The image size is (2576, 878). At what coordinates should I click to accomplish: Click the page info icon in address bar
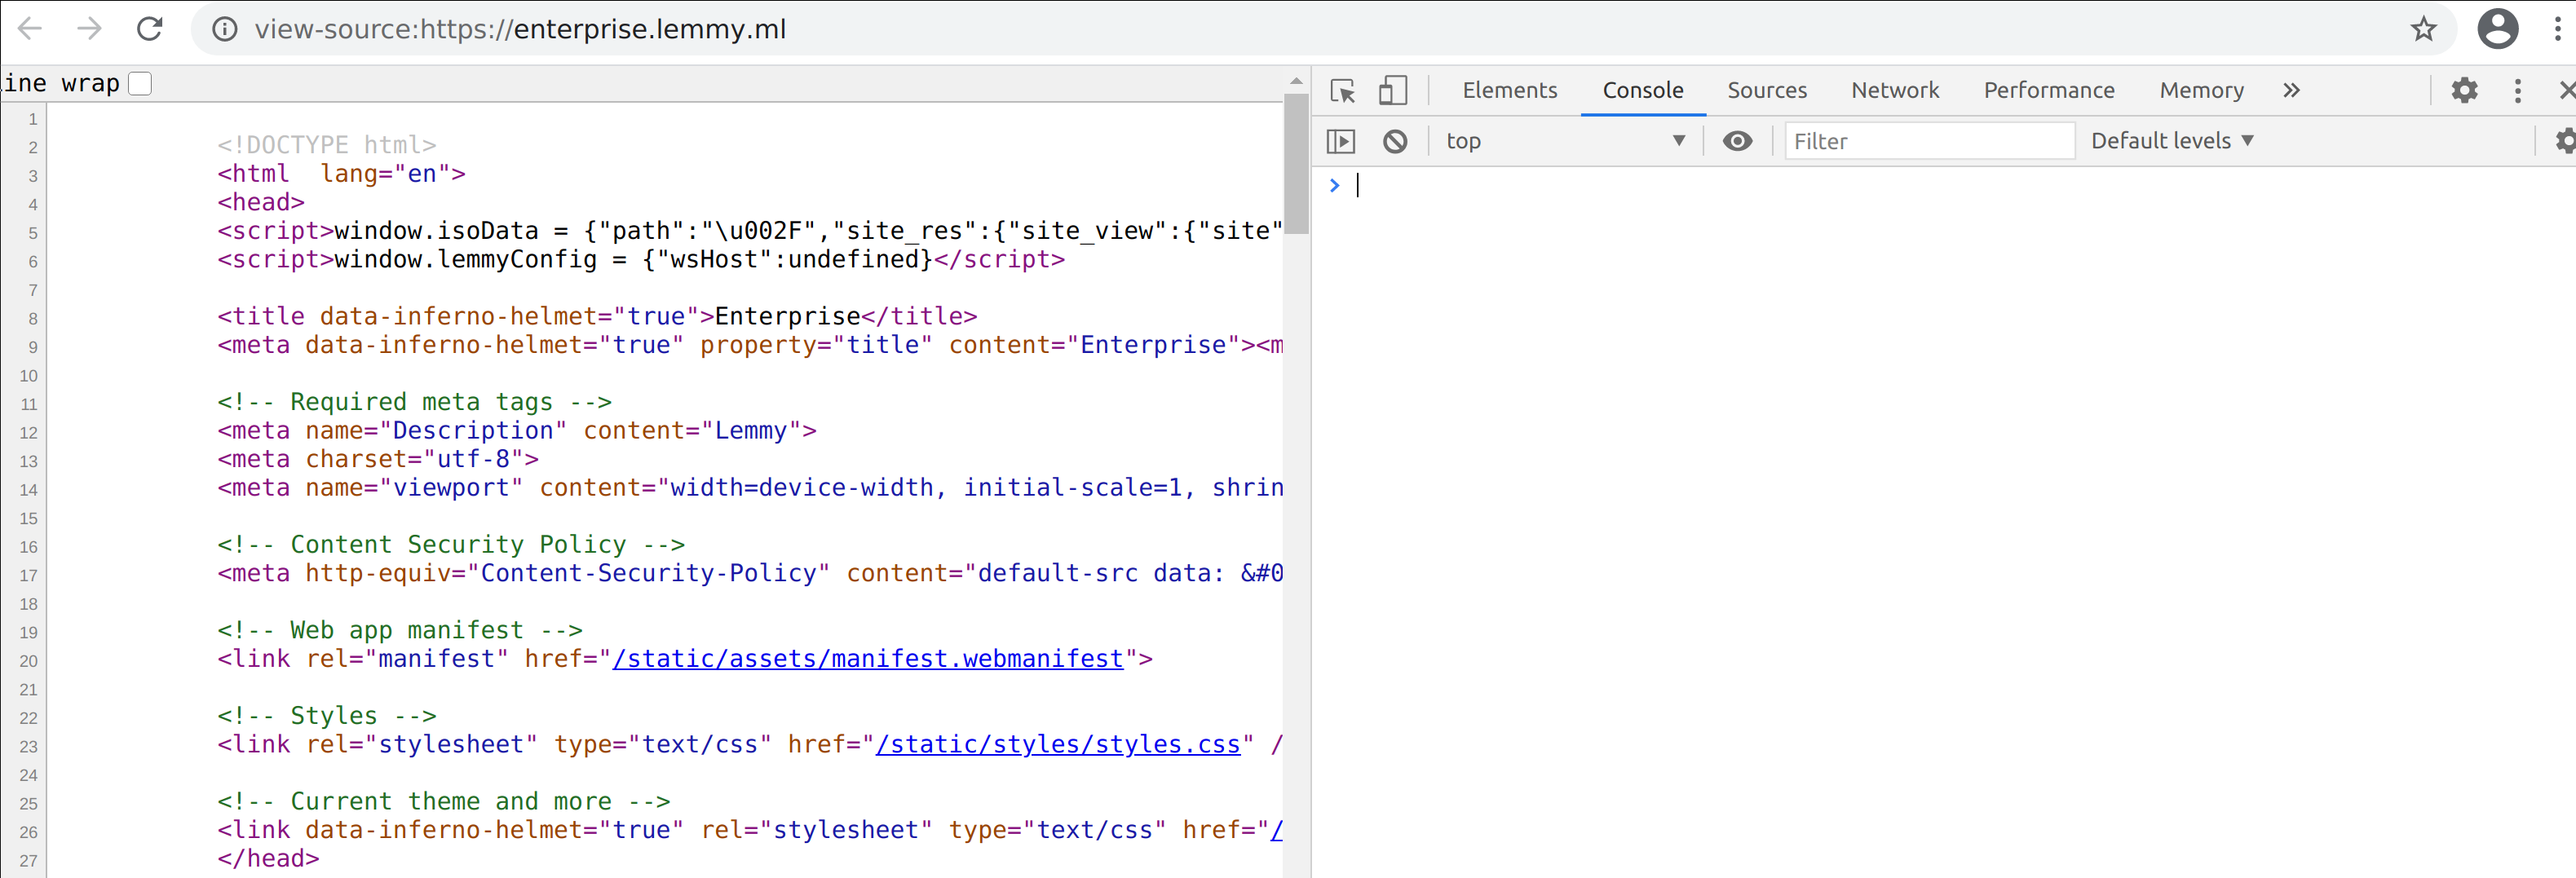click(224, 29)
